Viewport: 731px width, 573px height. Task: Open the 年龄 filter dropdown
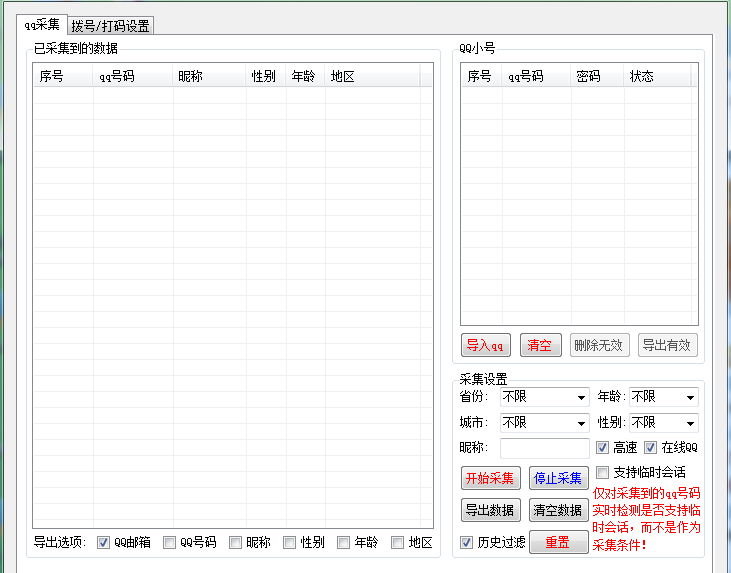pos(663,397)
